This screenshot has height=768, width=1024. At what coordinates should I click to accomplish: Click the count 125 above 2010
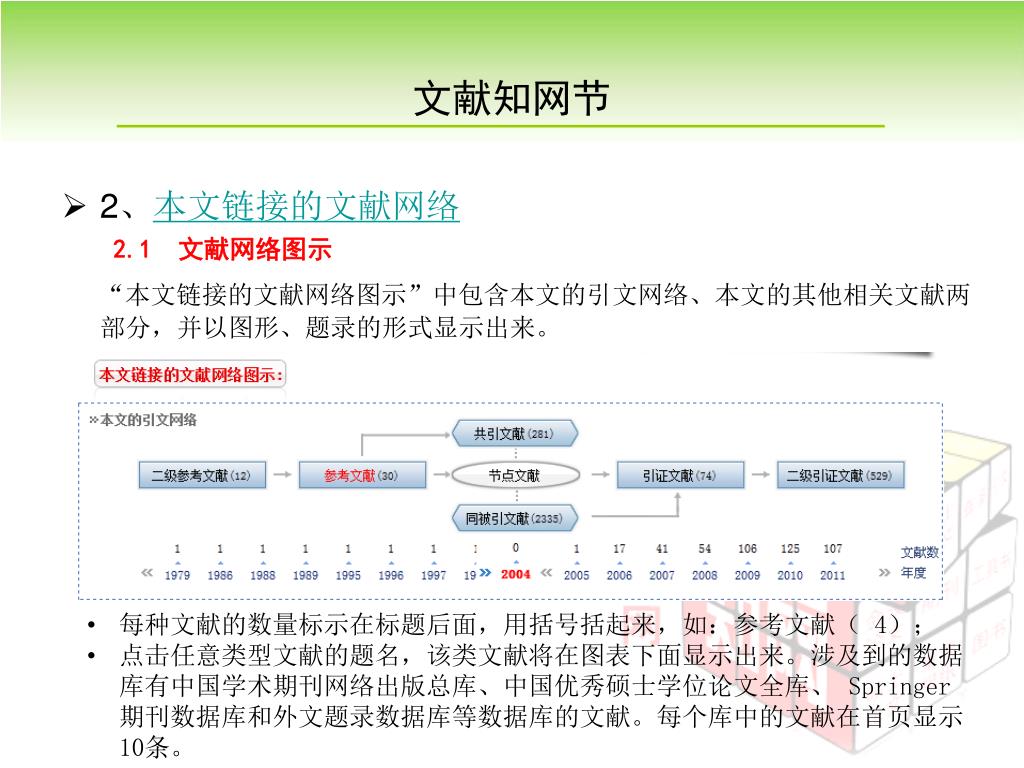pos(790,549)
